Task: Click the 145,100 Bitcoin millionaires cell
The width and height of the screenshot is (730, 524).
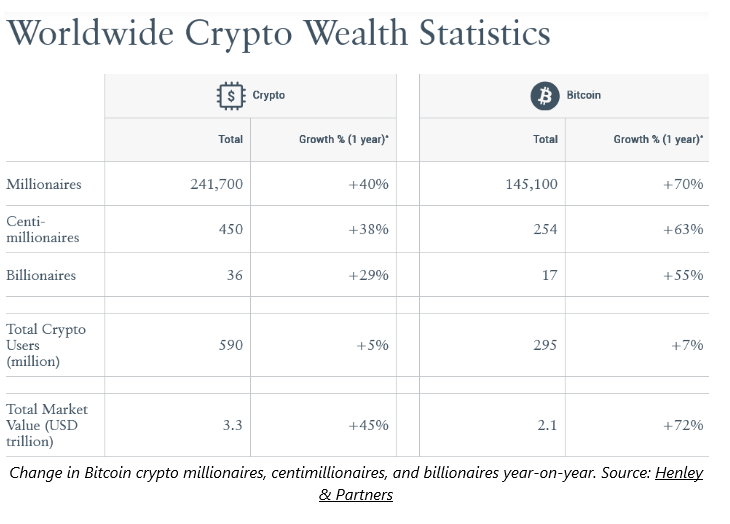Action: (531, 184)
